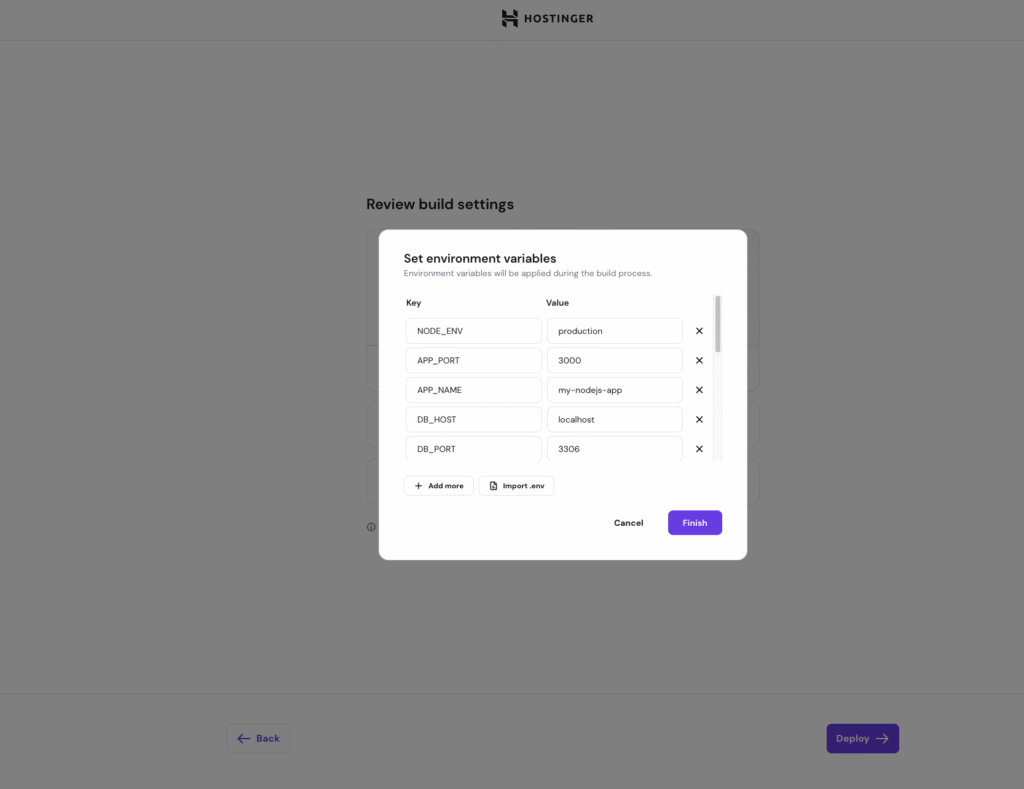Edit the production value field
Screen dimensions: 1024x789
615,331
